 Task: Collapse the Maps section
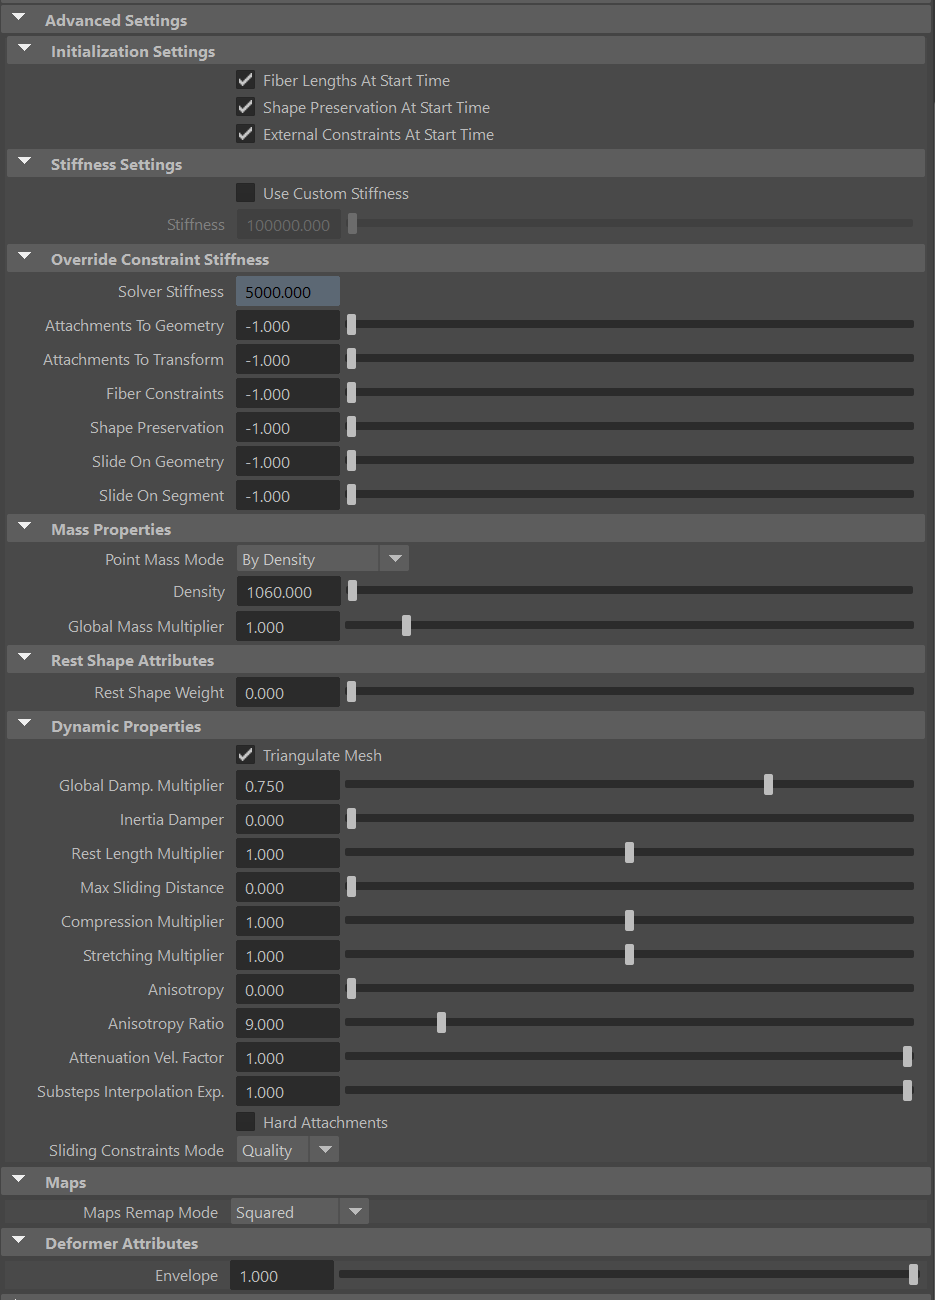17,1178
